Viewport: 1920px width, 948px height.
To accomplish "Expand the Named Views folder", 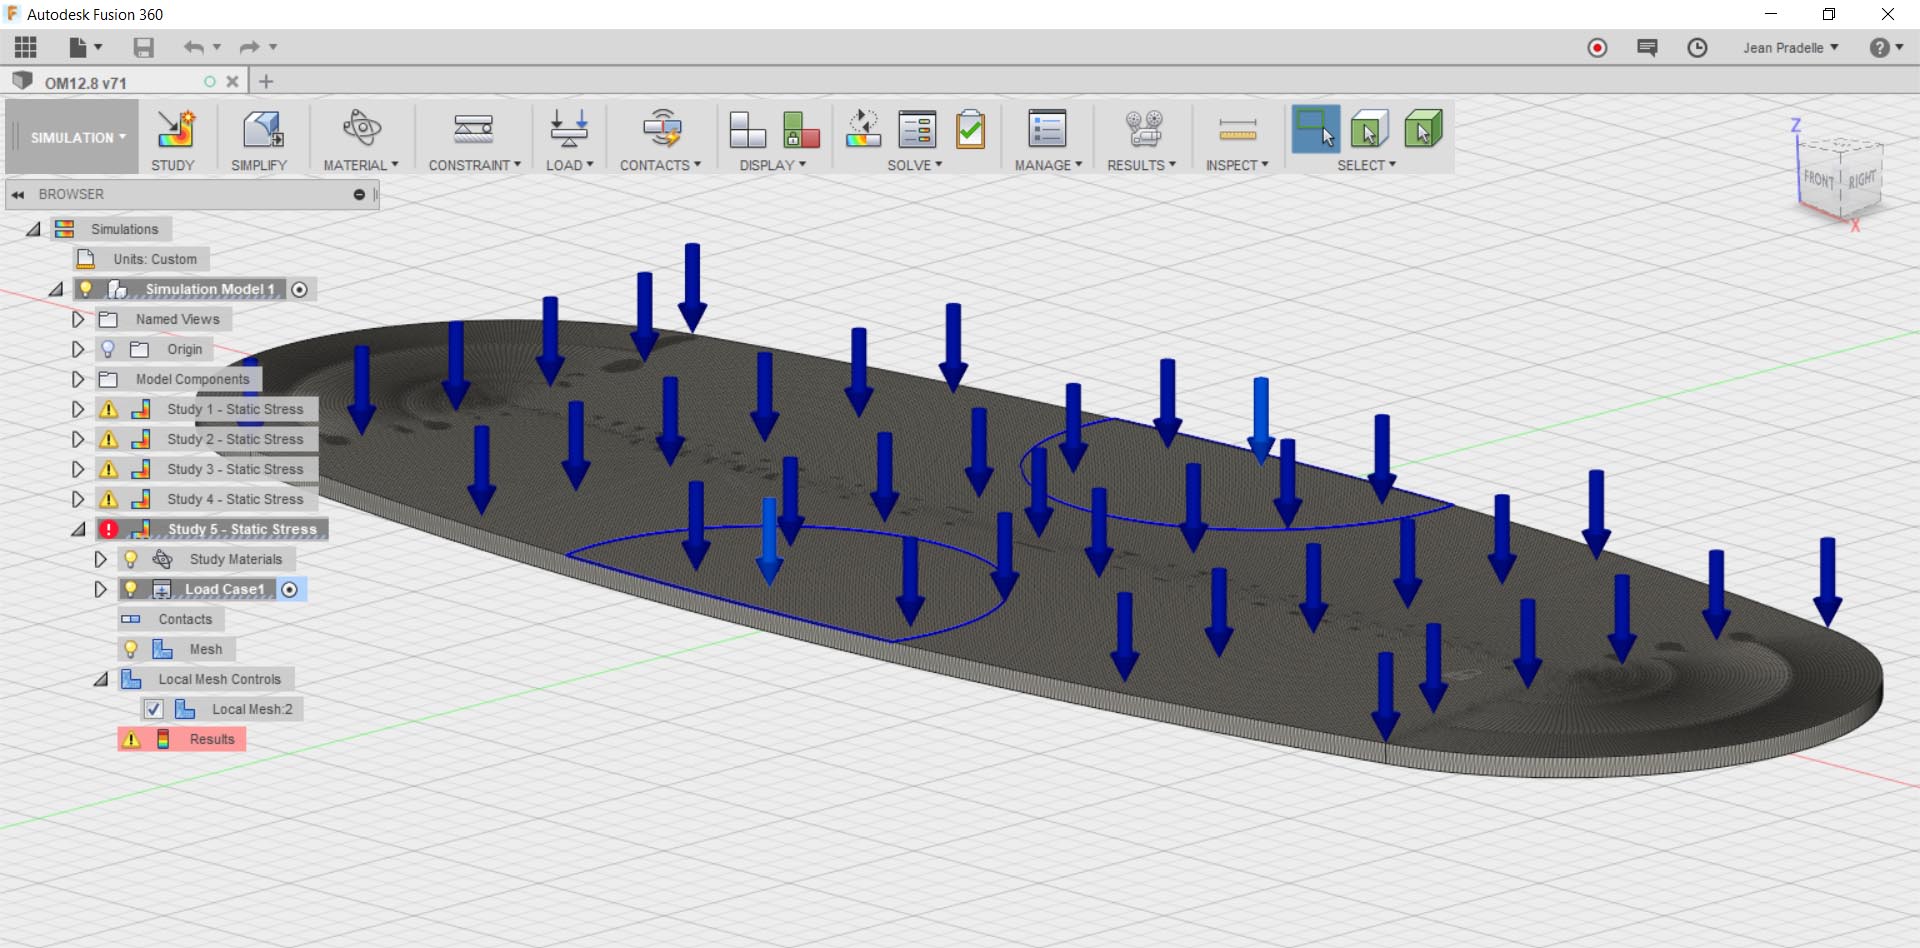I will click(77, 319).
